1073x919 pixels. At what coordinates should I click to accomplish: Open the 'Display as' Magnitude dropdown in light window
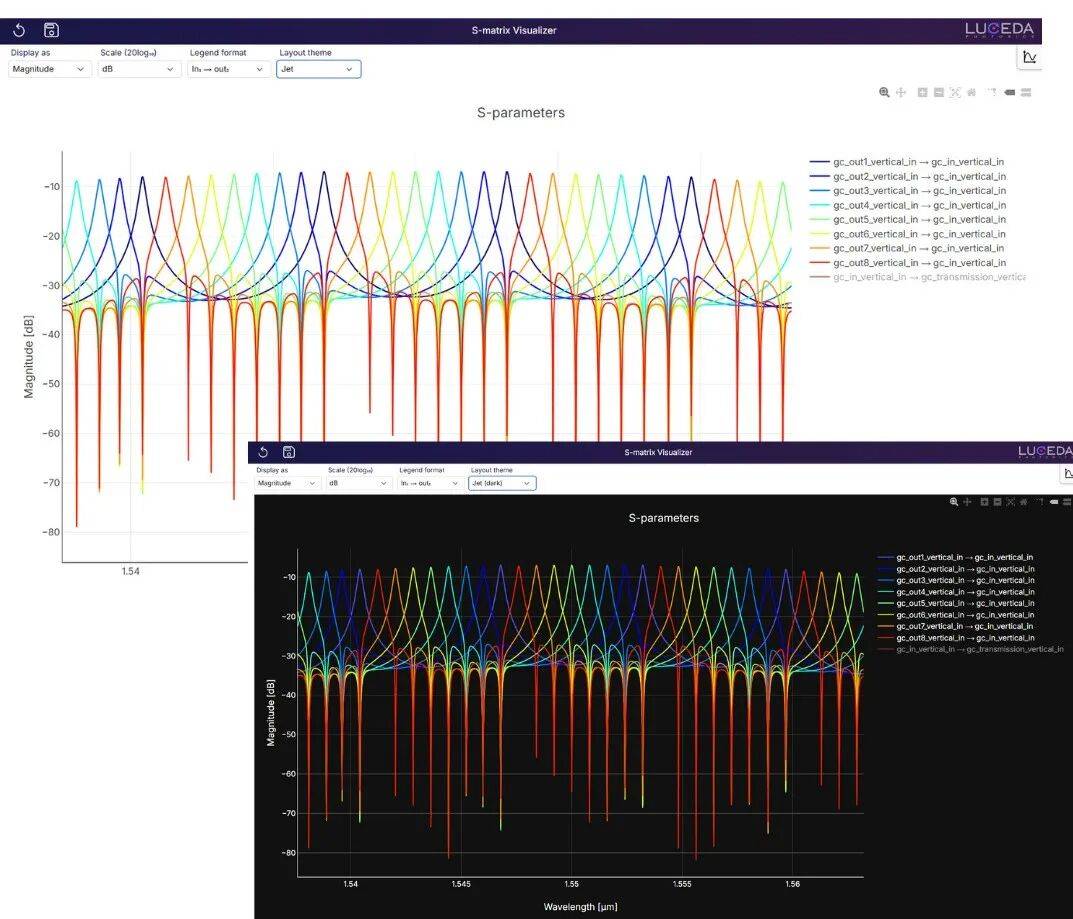(49, 69)
